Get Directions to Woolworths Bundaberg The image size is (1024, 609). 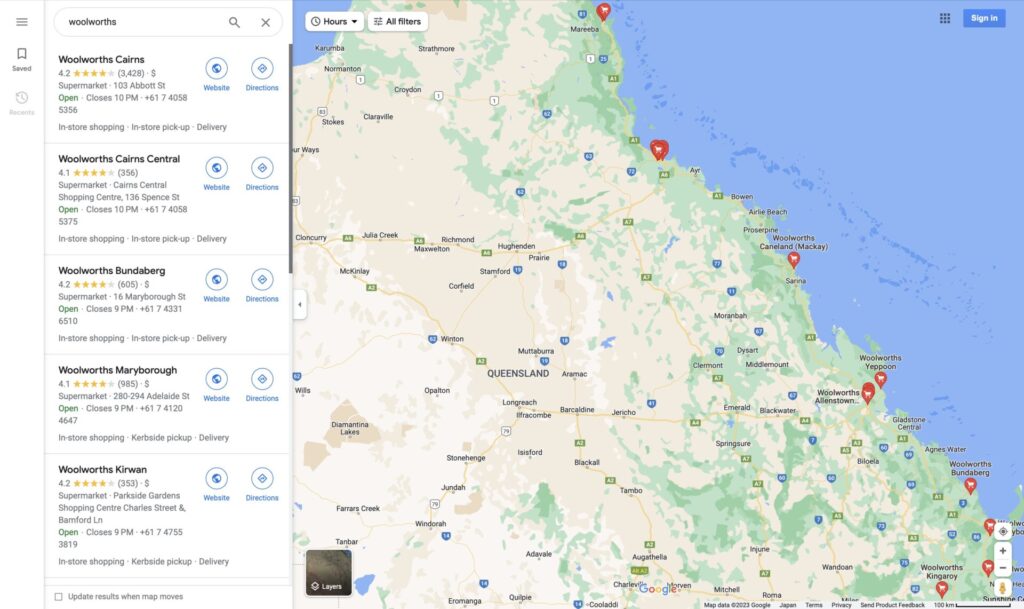262,286
